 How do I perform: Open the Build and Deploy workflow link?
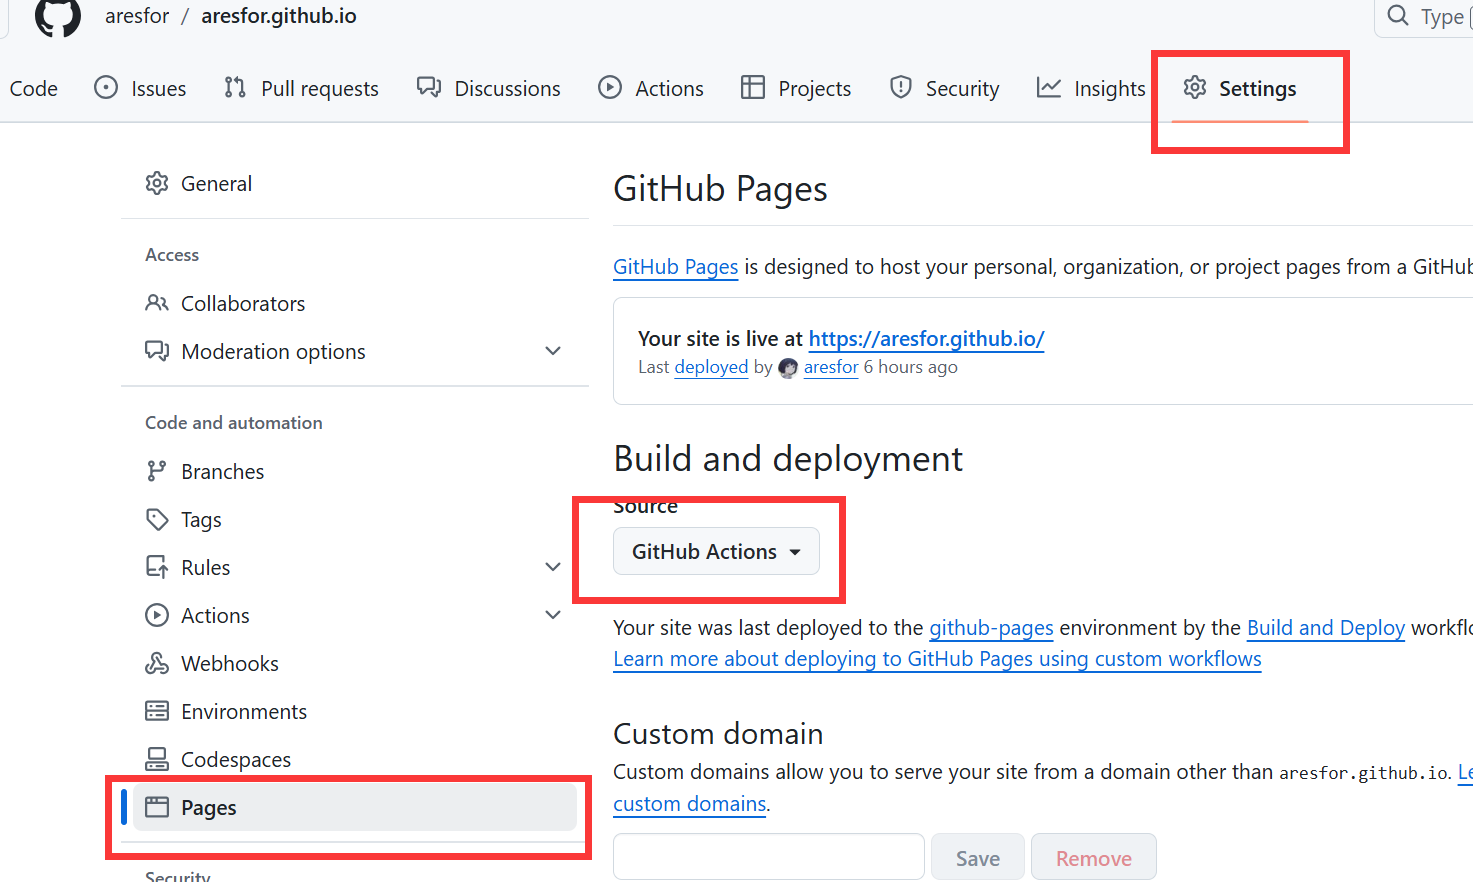pos(1325,628)
